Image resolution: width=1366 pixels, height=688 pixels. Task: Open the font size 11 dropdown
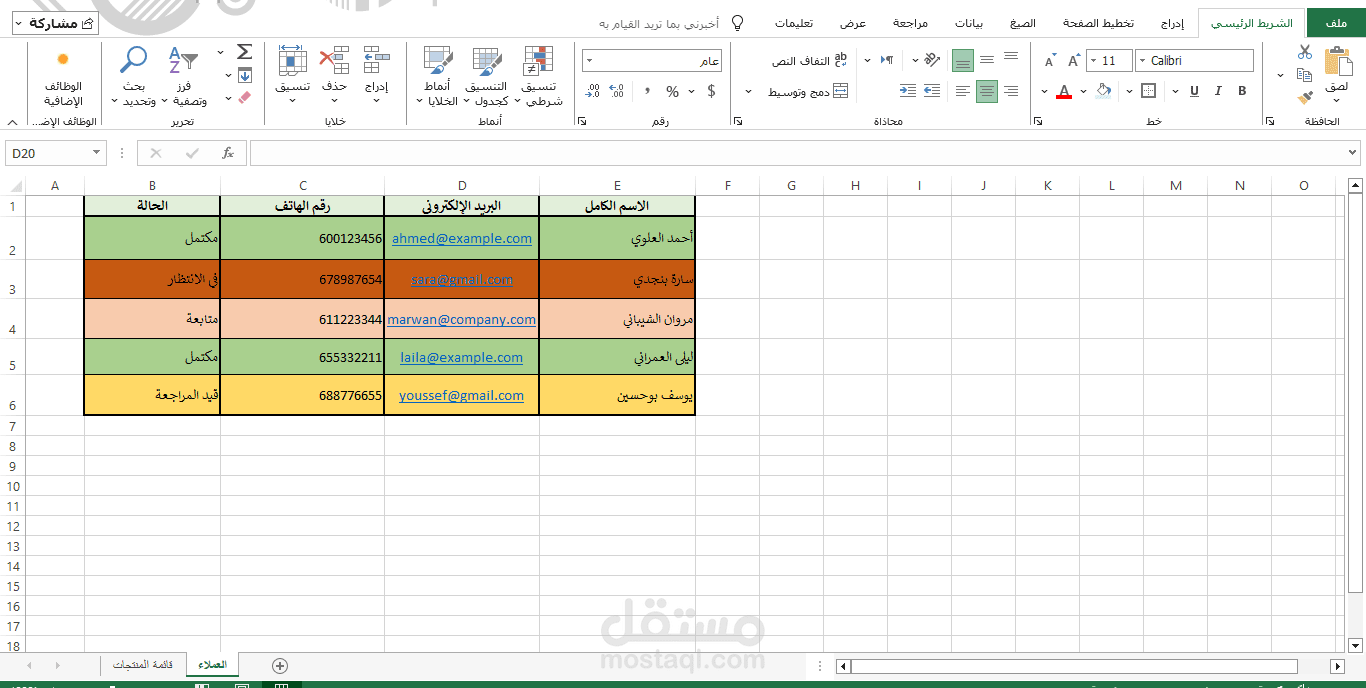click(x=1092, y=61)
